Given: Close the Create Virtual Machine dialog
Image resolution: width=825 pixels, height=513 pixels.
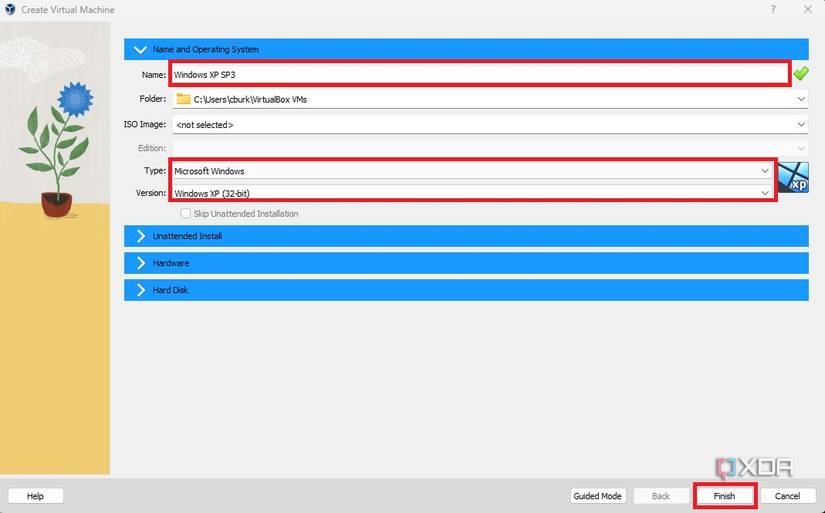Looking at the screenshot, I should click(x=808, y=9).
